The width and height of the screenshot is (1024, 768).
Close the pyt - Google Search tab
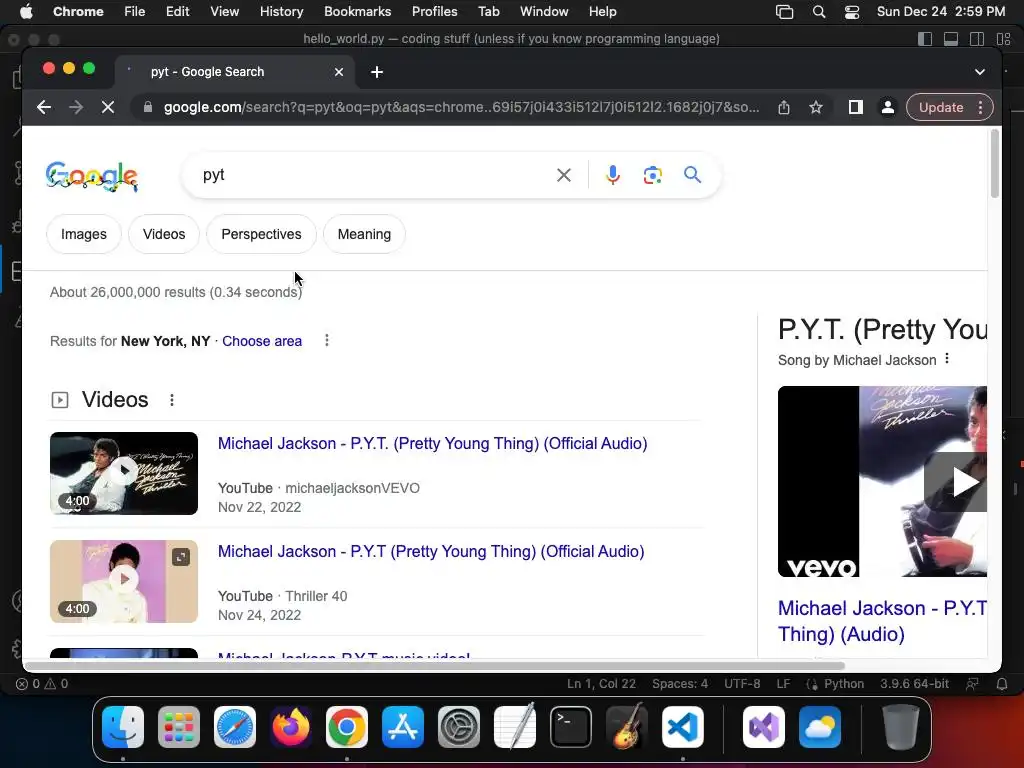338,72
